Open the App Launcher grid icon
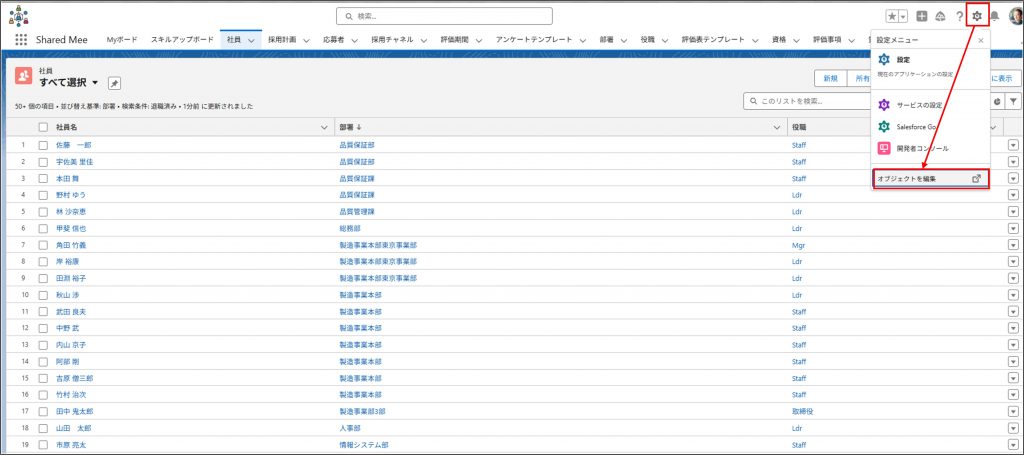The image size is (1024, 455). point(21,39)
